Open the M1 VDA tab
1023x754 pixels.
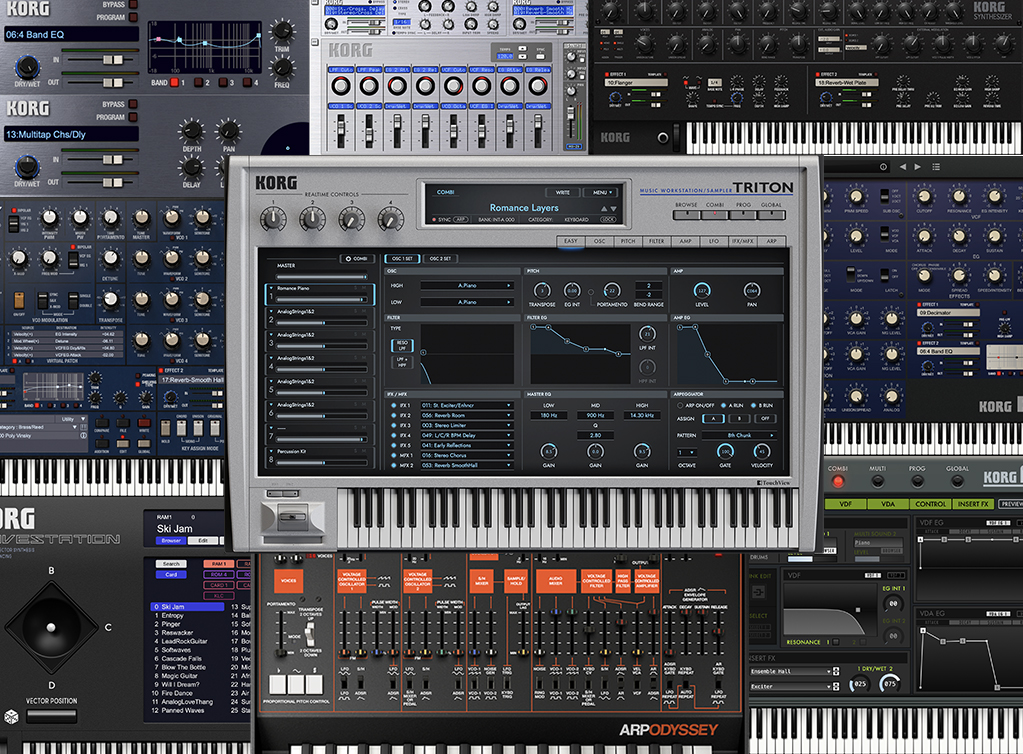coord(887,504)
